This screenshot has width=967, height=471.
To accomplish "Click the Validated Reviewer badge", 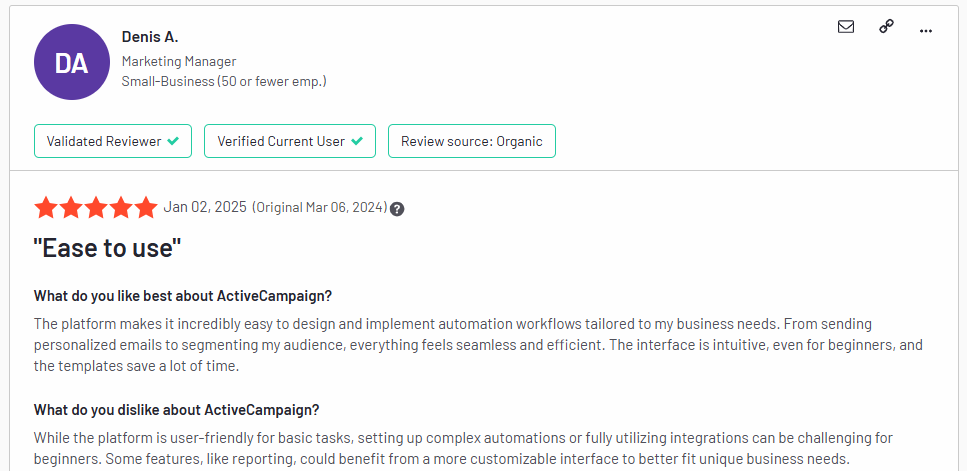I will coord(113,141).
